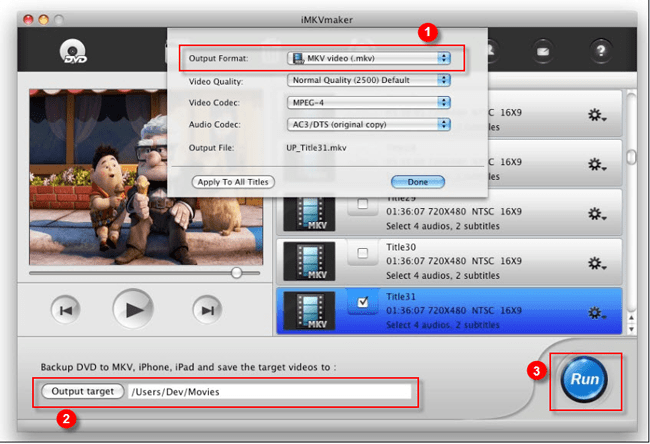Open the settings gear for Title31
Image resolution: width=650 pixels, height=444 pixels.
[597, 313]
